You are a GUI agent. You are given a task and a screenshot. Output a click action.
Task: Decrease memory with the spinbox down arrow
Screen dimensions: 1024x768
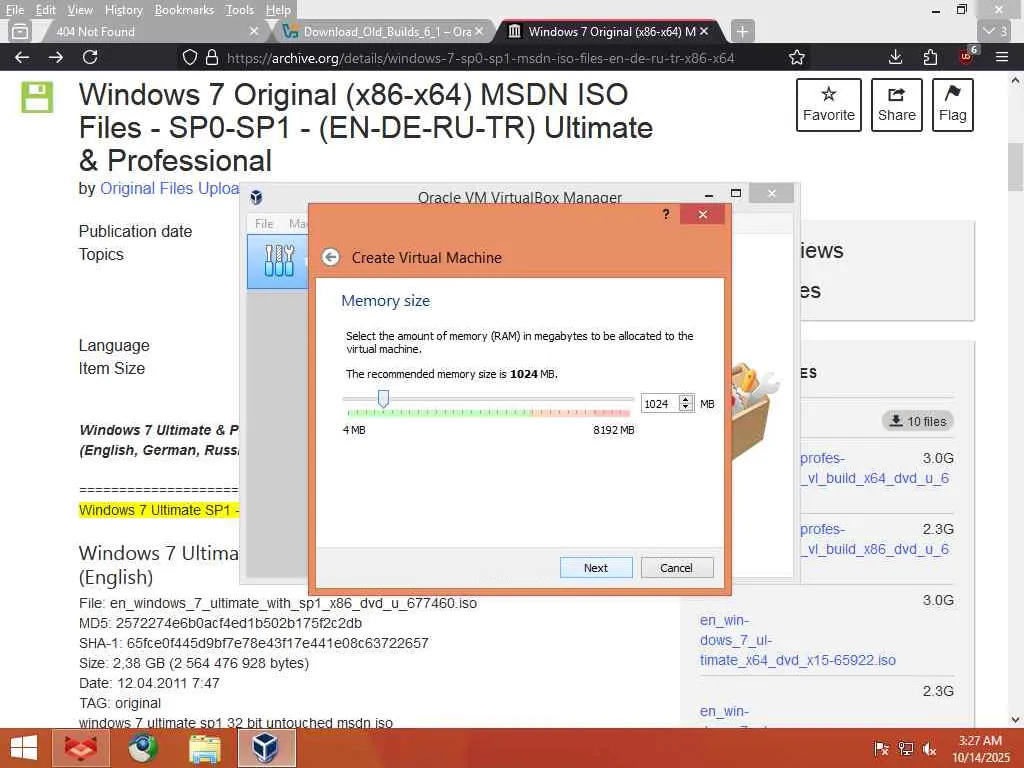pyautogui.click(x=686, y=408)
